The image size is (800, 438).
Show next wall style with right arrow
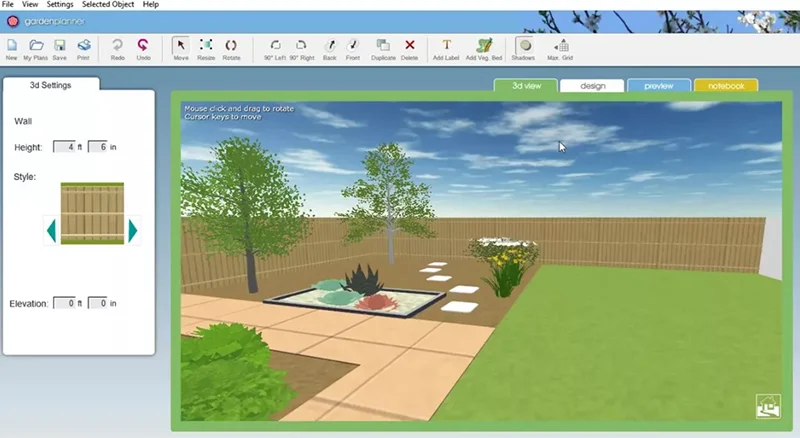point(132,231)
